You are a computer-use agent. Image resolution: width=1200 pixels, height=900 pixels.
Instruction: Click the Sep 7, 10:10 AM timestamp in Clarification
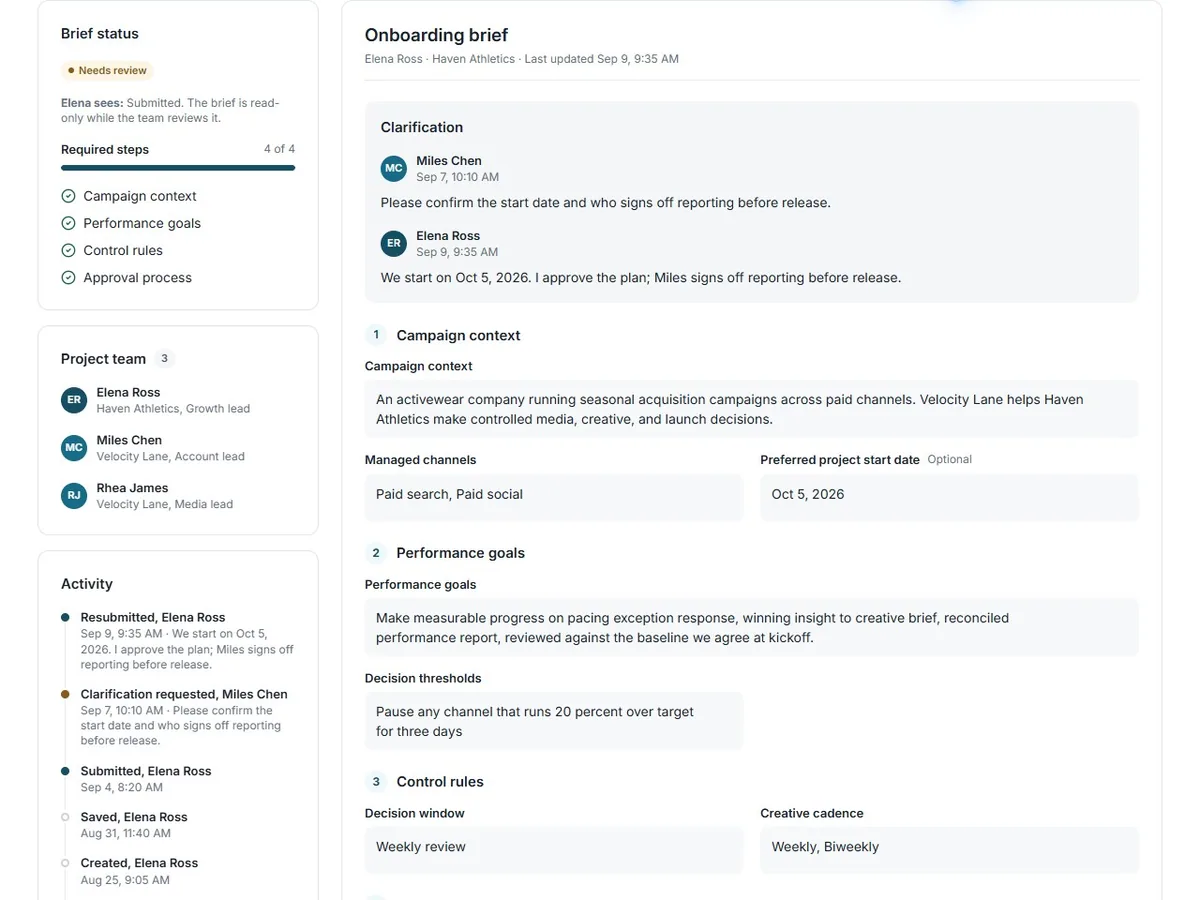point(458,177)
